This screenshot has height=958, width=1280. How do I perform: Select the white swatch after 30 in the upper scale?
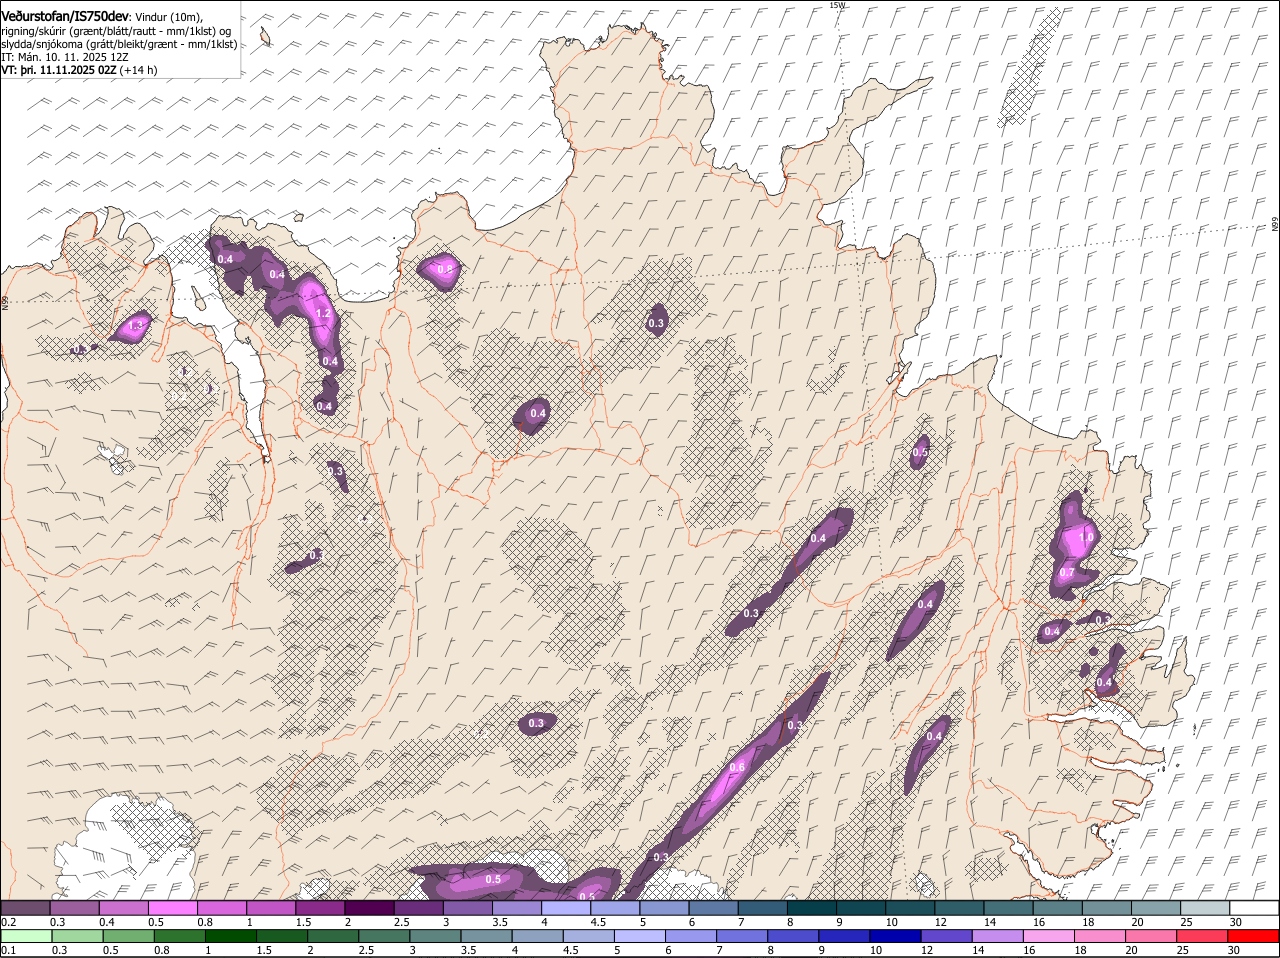pos(1253,908)
